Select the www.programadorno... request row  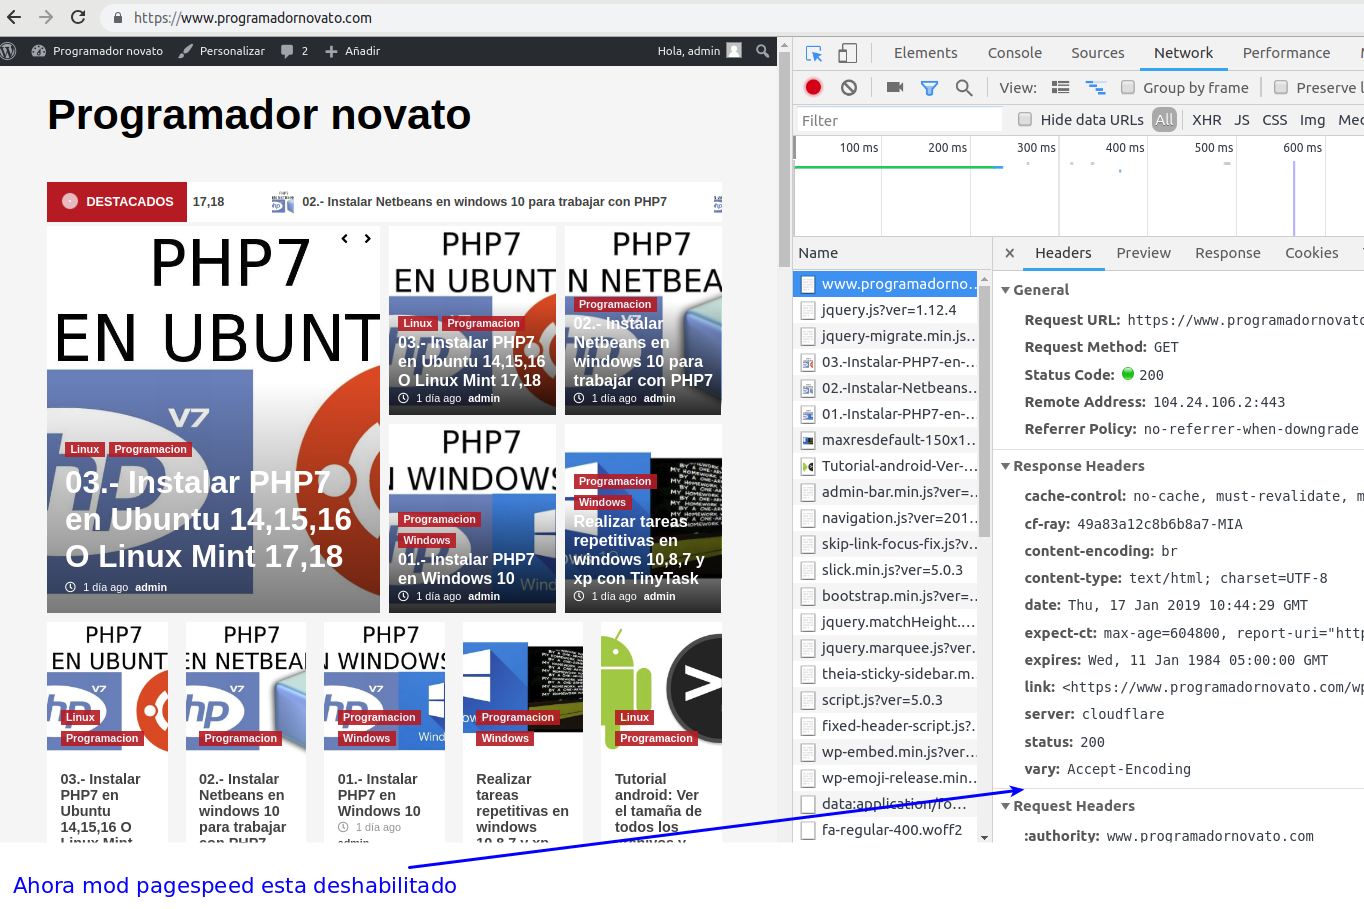[x=886, y=284]
